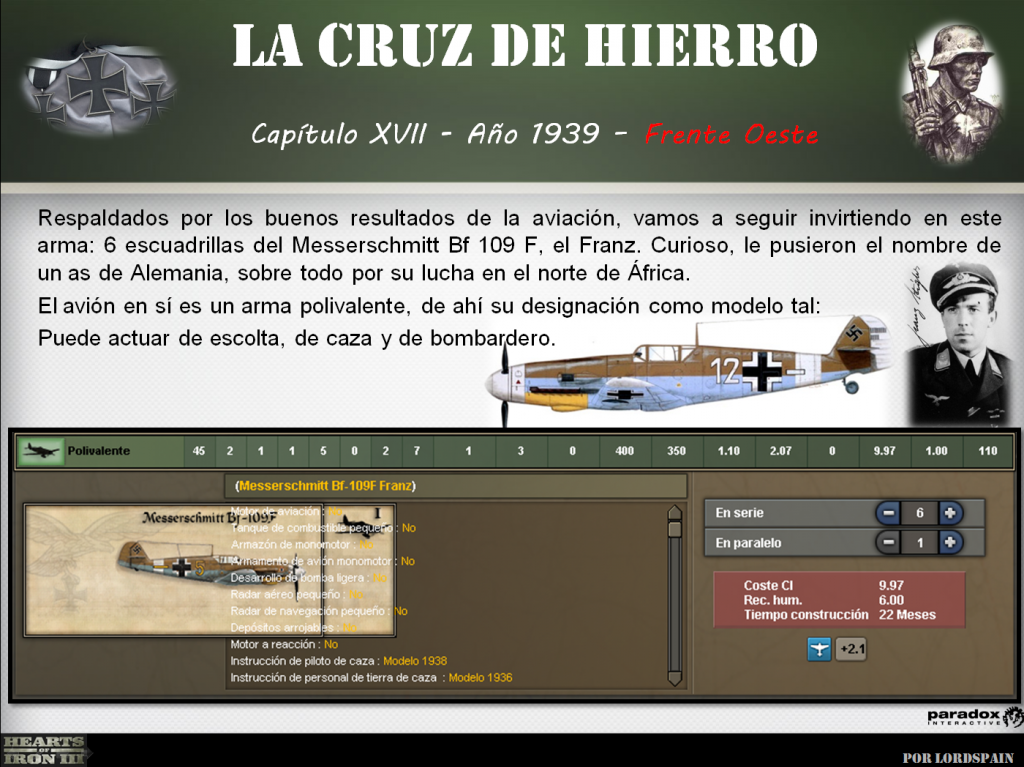Decrease the En paralelo count
Image resolution: width=1024 pixels, height=767 pixels.
pos(888,542)
